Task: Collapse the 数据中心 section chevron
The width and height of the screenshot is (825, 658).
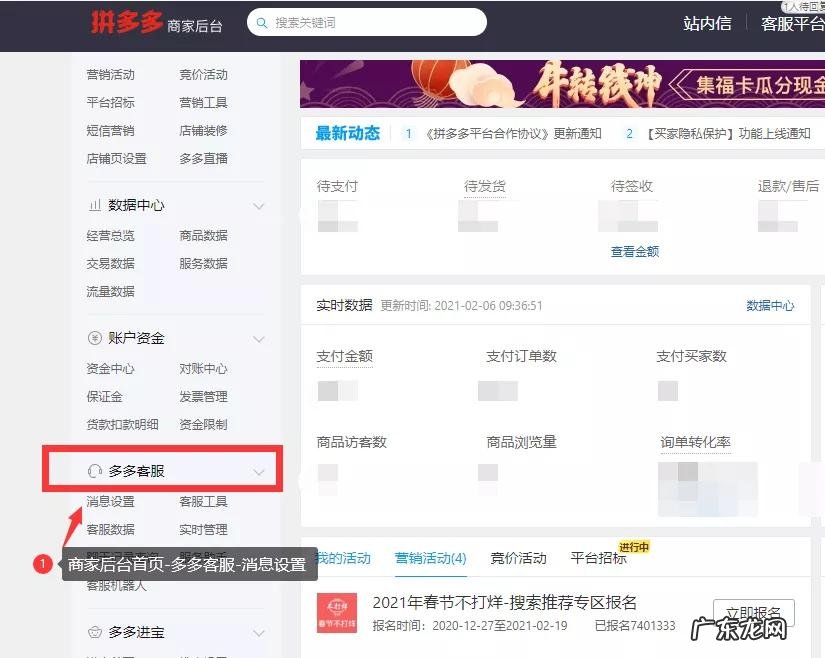Action: point(258,205)
